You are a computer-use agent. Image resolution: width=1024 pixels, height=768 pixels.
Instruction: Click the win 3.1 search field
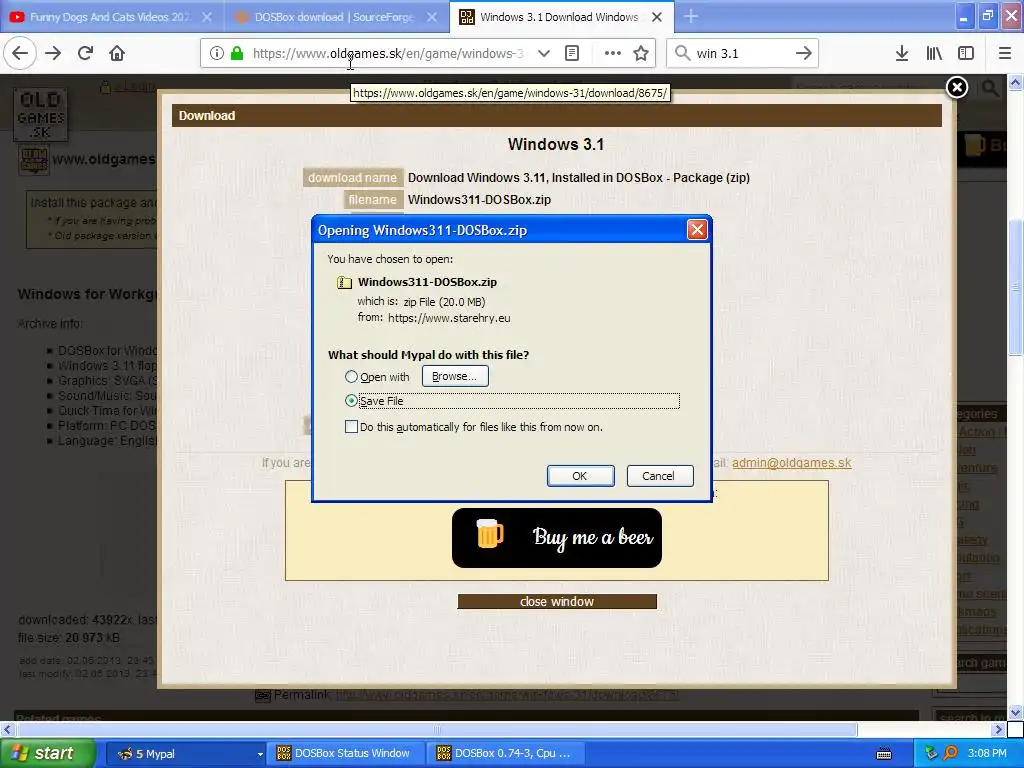pyautogui.click(x=741, y=53)
